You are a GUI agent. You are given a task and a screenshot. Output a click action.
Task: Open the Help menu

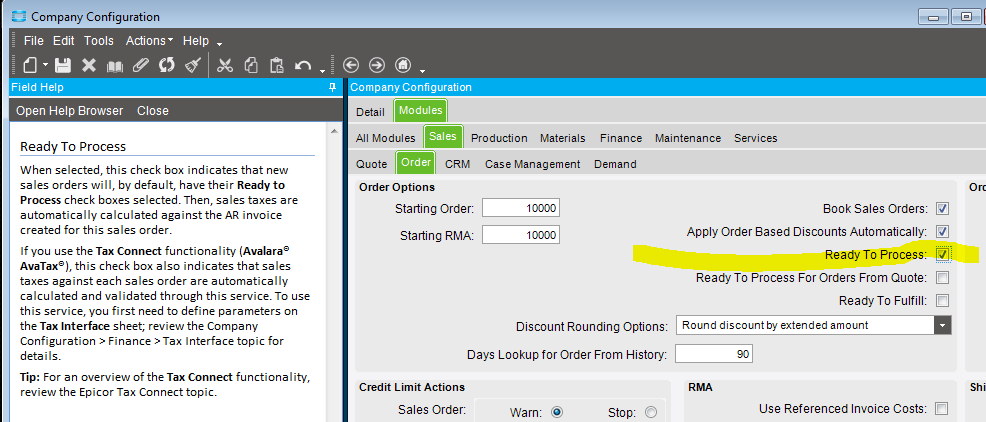pos(196,41)
